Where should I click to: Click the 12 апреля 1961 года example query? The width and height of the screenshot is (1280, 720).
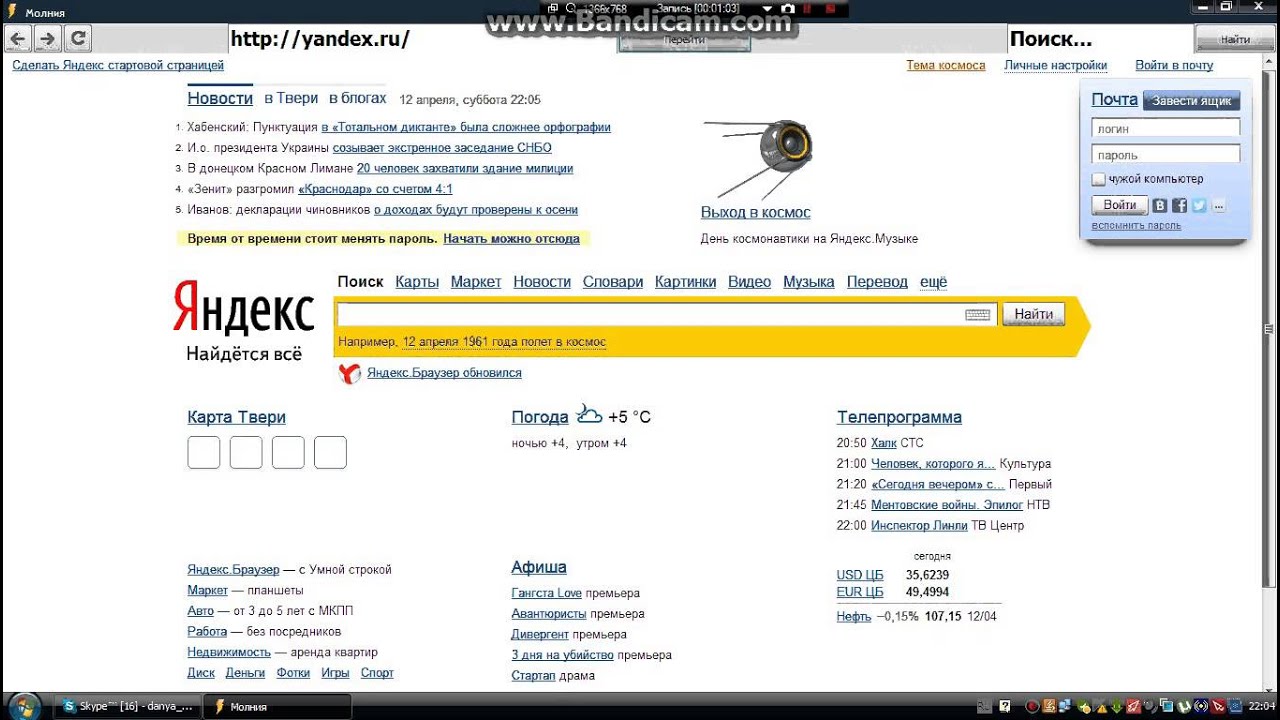tap(504, 342)
